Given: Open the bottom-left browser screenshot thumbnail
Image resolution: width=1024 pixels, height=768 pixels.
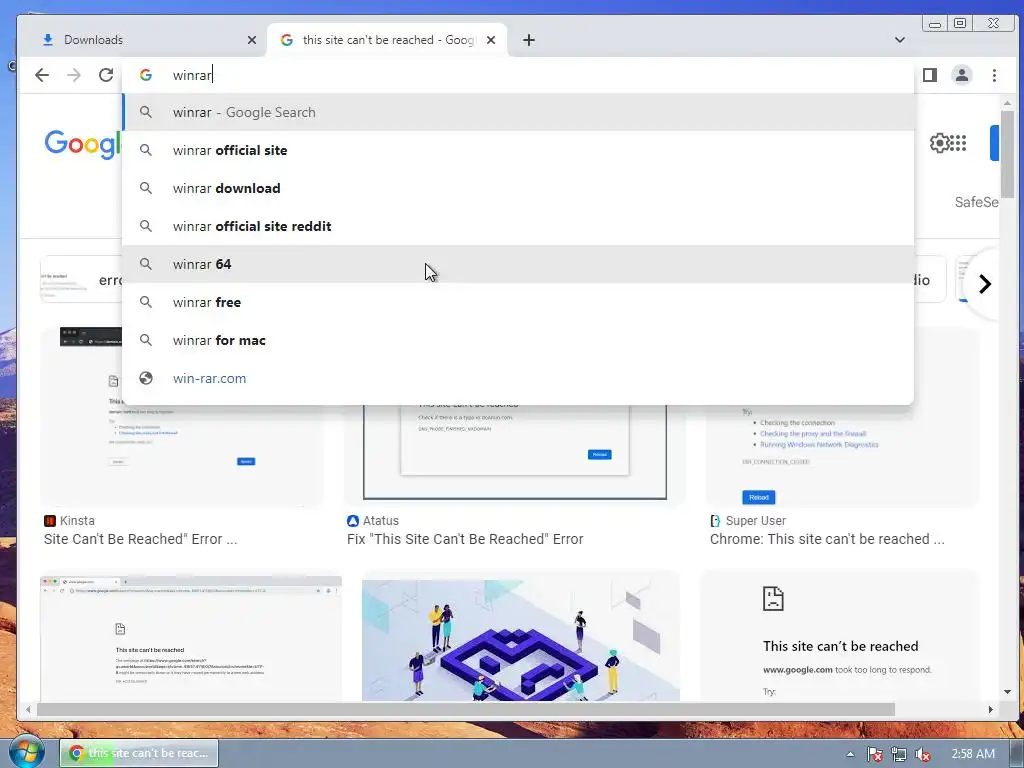Looking at the screenshot, I should (191, 639).
